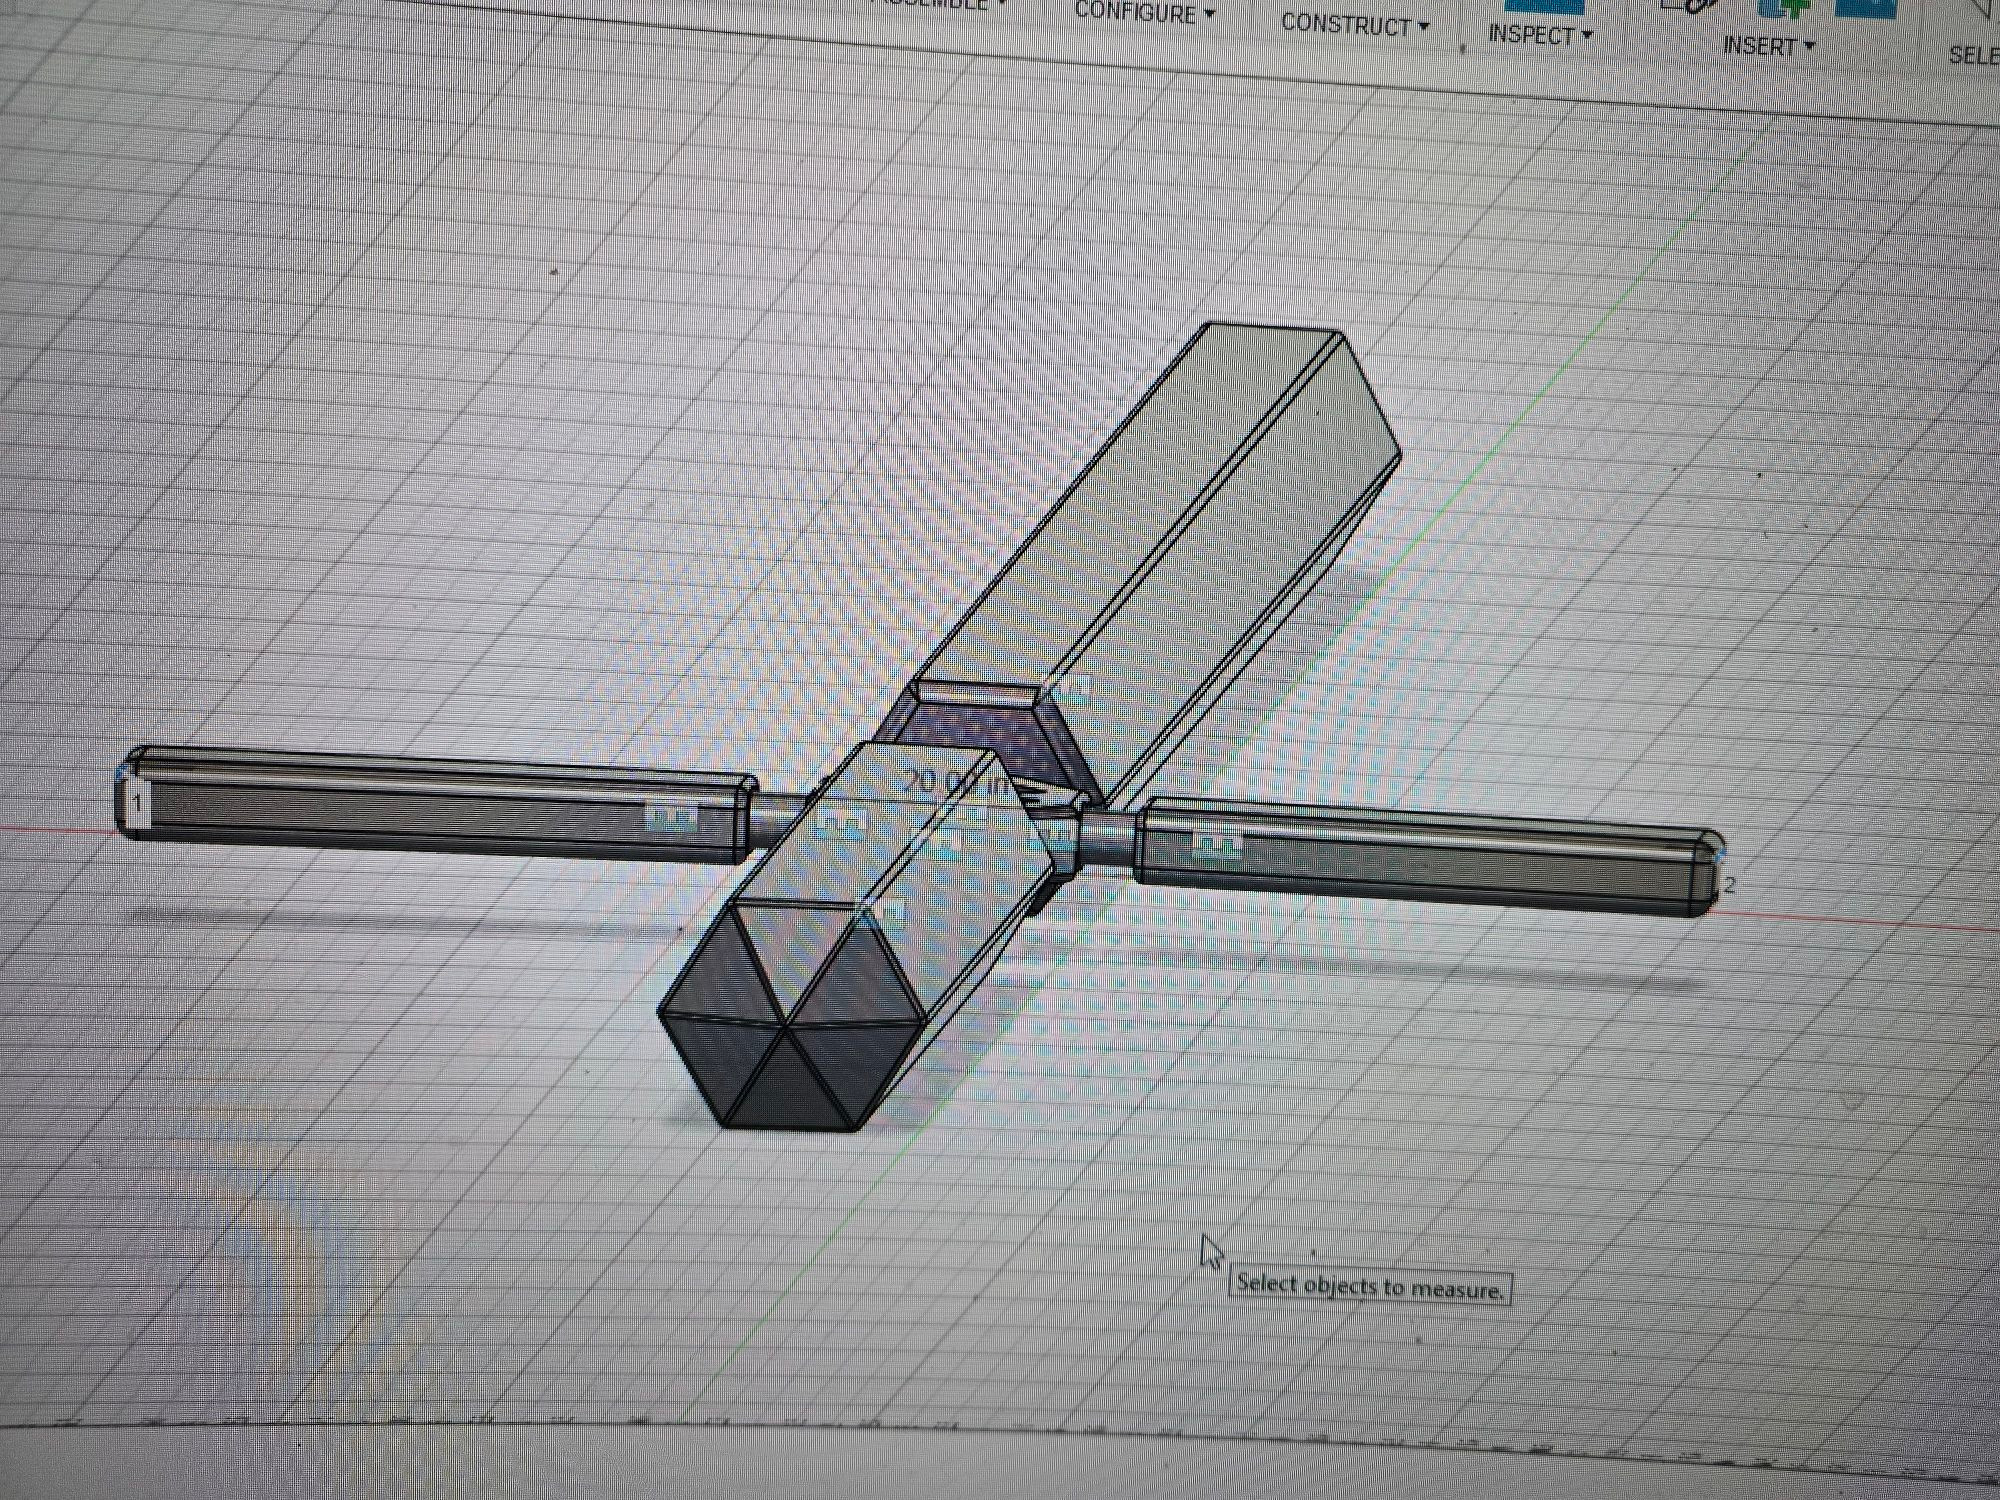Image resolution: width=2000 pixels, height=1500 pixels.
Task: Open the INSERT dropdown menu
Action: click(x=1768, y=46)
